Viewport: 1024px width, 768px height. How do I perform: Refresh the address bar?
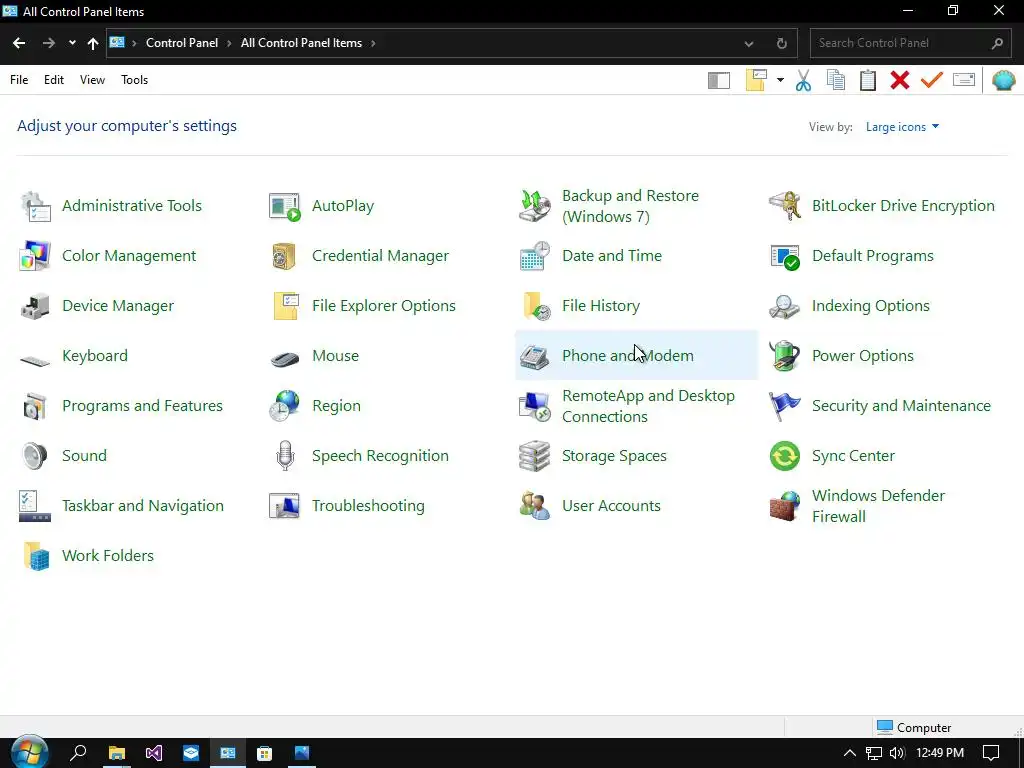[x=782, y=44]
